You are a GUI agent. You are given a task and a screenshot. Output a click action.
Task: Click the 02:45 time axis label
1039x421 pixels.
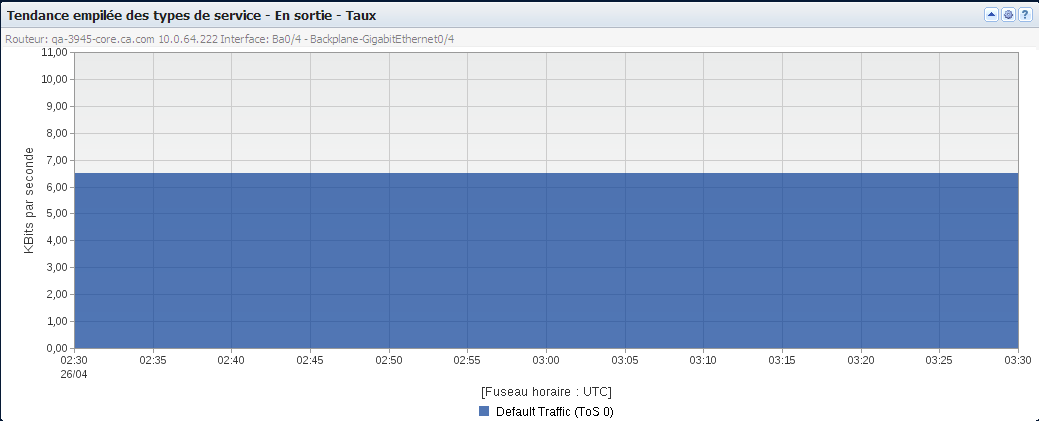click(310, 361)
